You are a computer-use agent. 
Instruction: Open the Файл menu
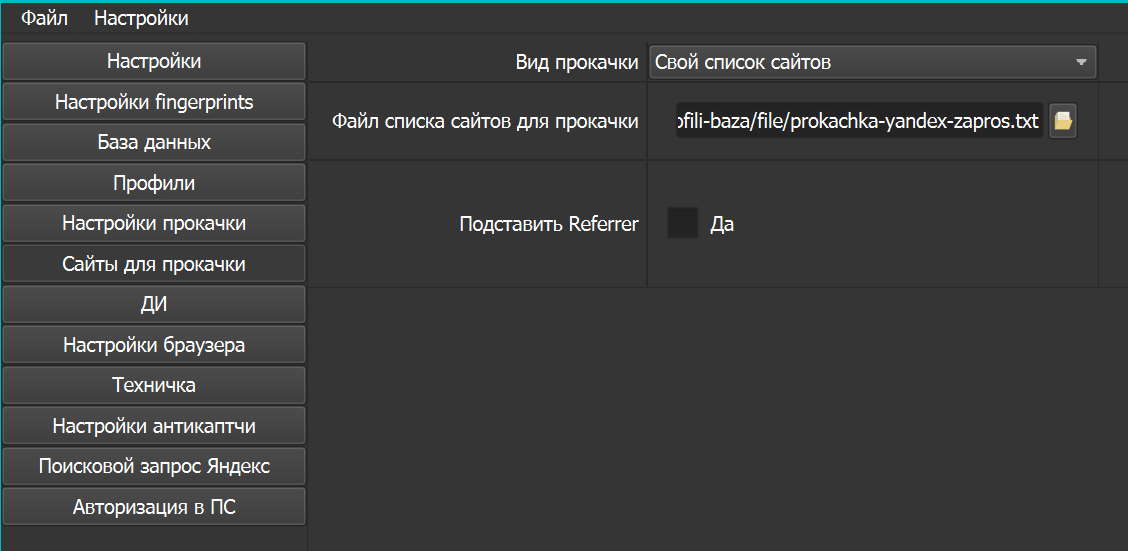pyautogui.click(x=44, y=18)
